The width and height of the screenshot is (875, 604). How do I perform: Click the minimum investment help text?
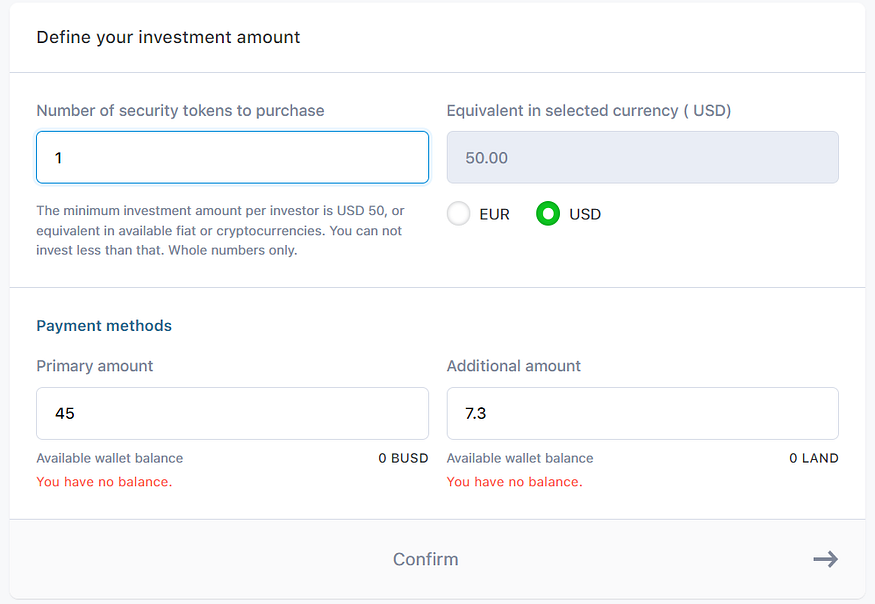pyautogui.click(x=220, y=230)
